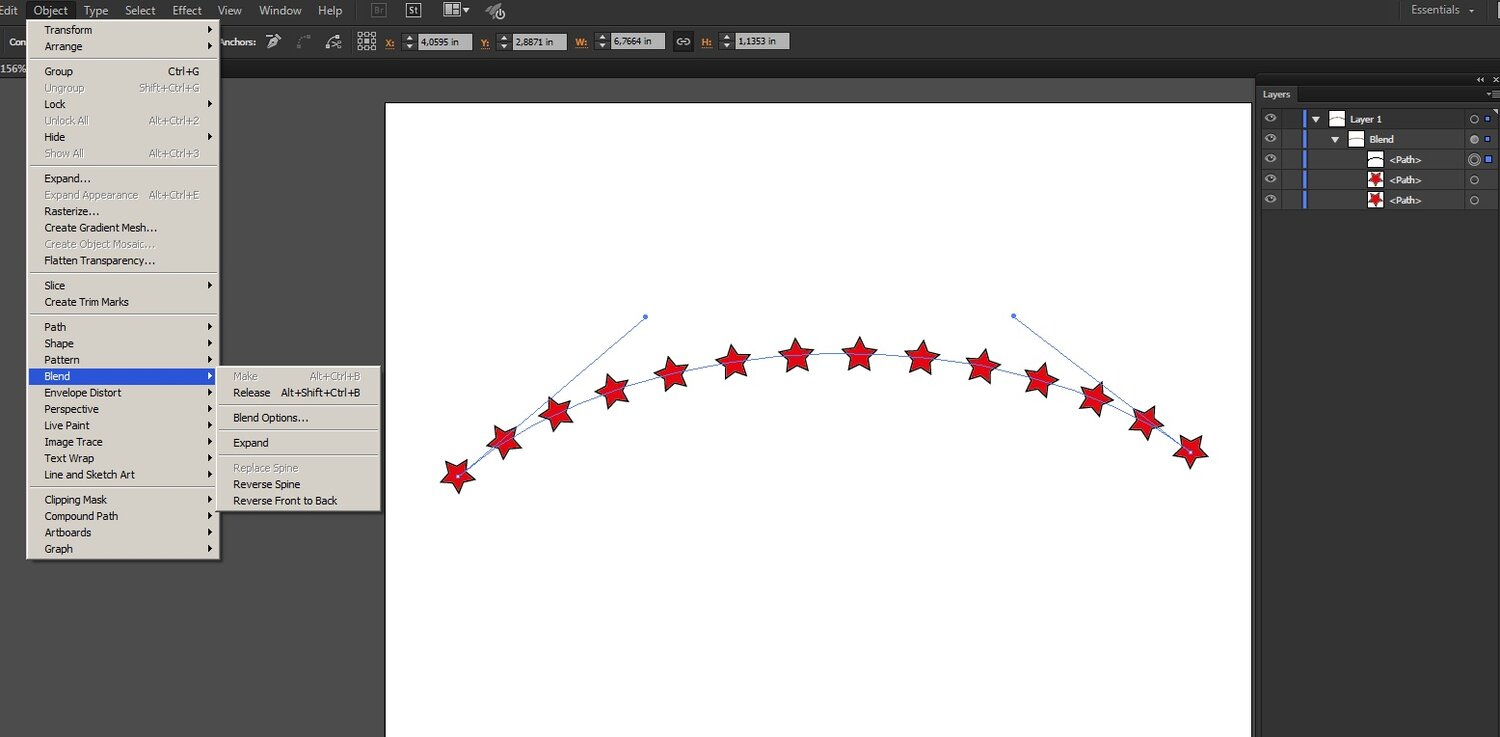
Task: Toggle Constrain Width and Height link icon
Action: point(683,42)
